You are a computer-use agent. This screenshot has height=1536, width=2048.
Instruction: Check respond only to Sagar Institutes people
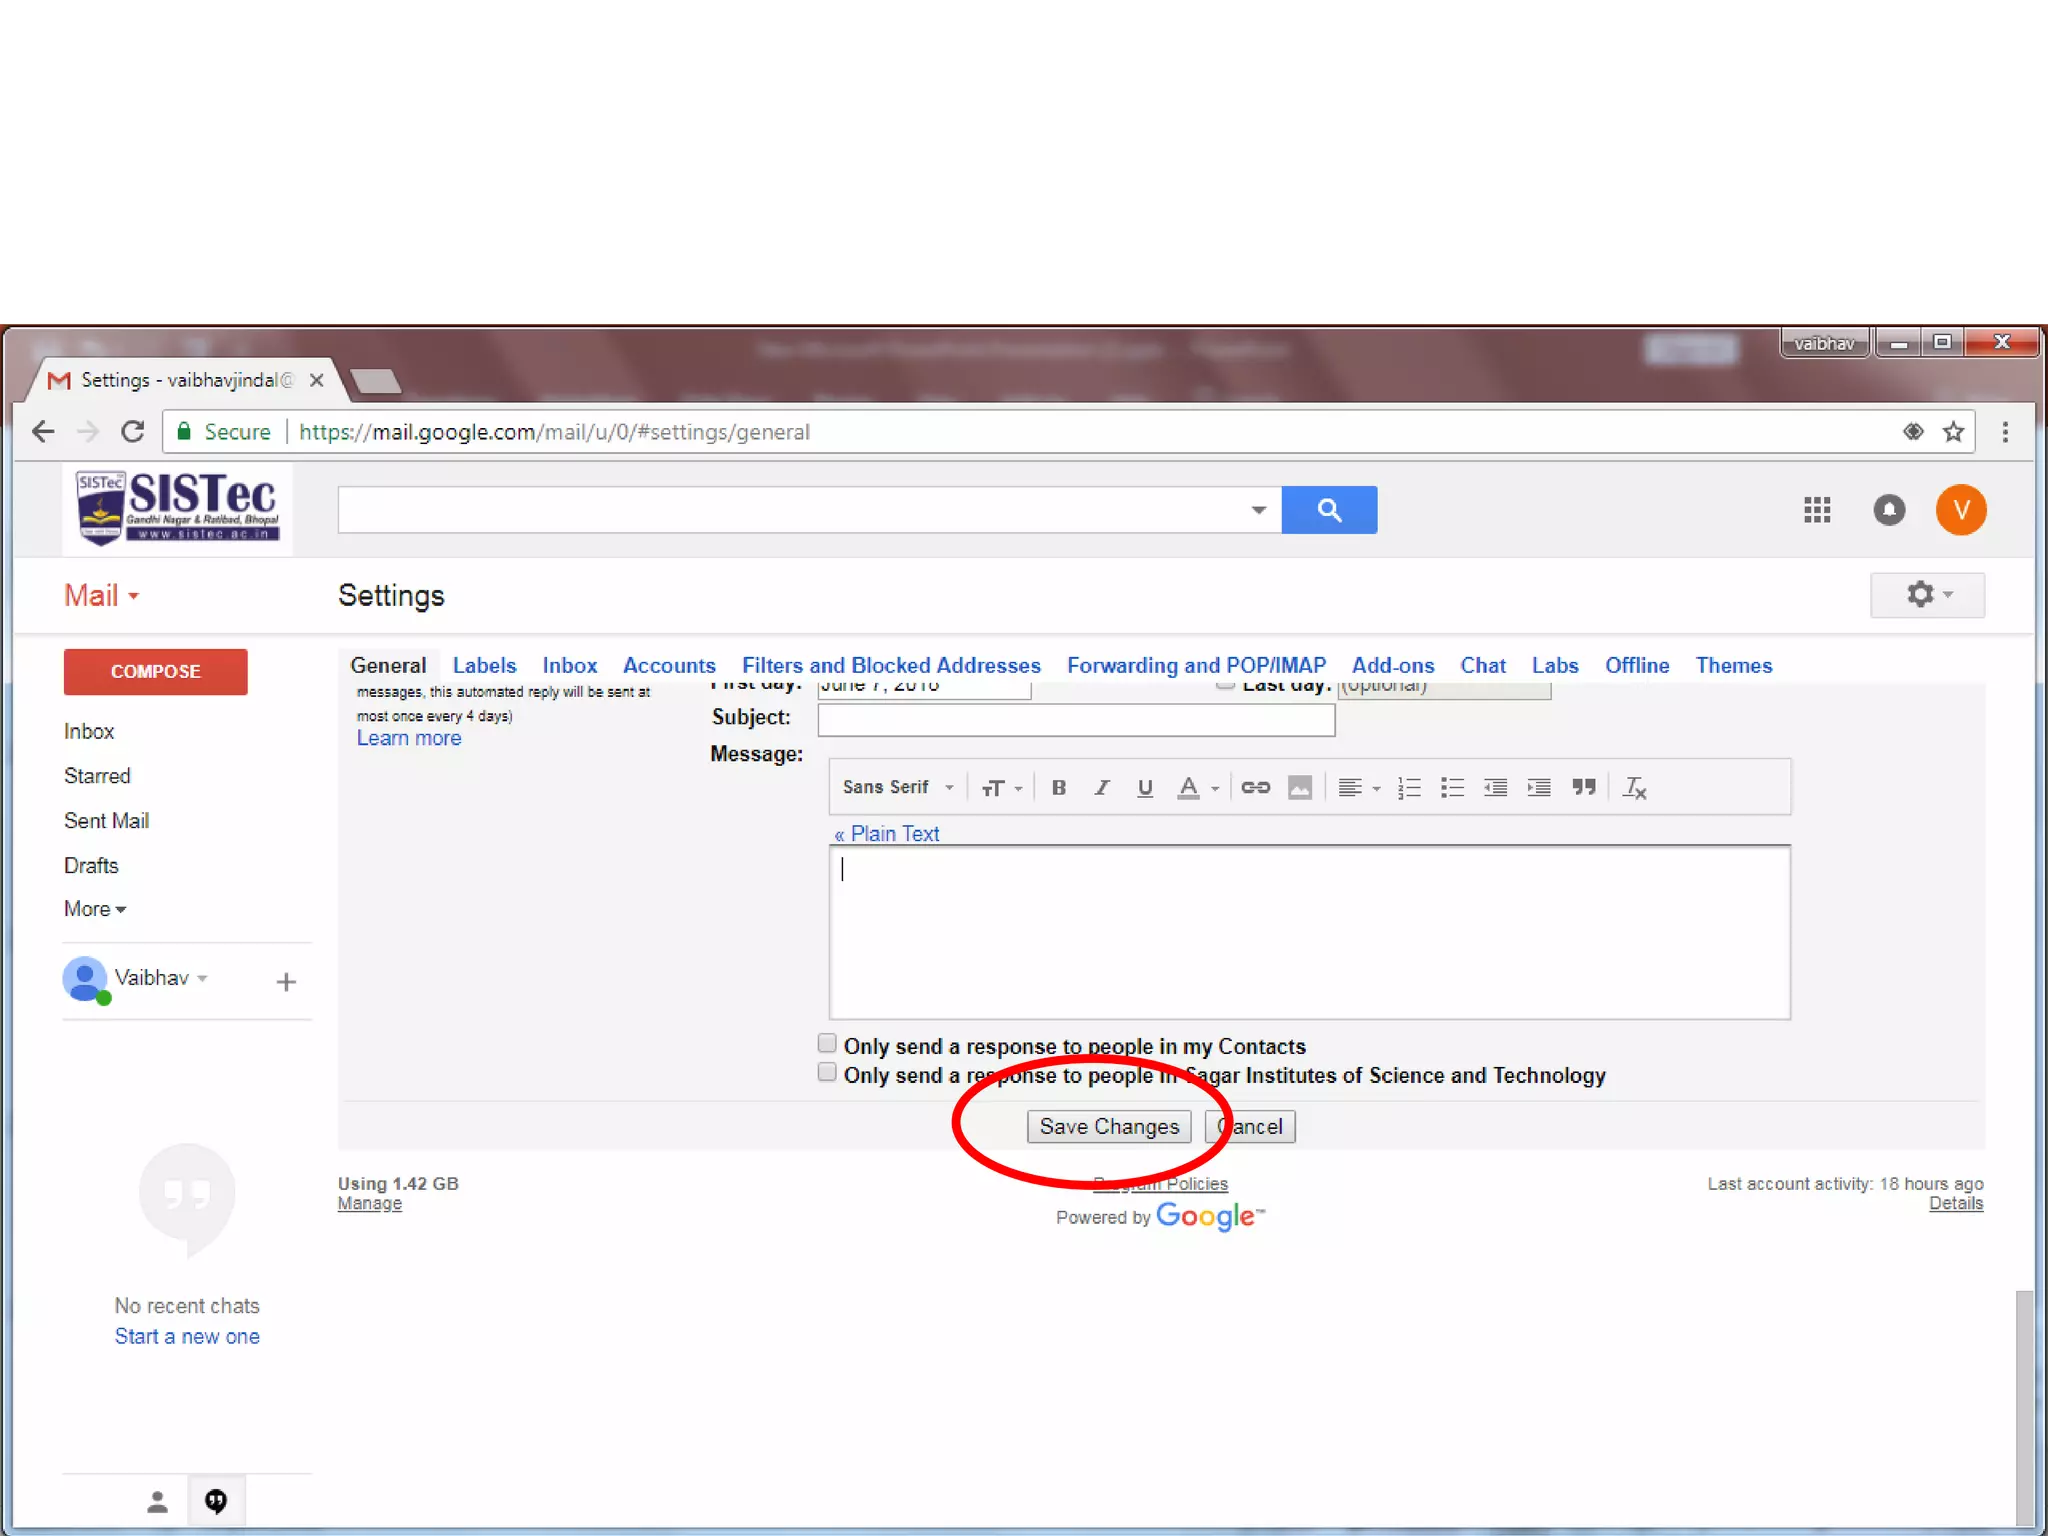pyautogui.click(x=827, y=1073)
